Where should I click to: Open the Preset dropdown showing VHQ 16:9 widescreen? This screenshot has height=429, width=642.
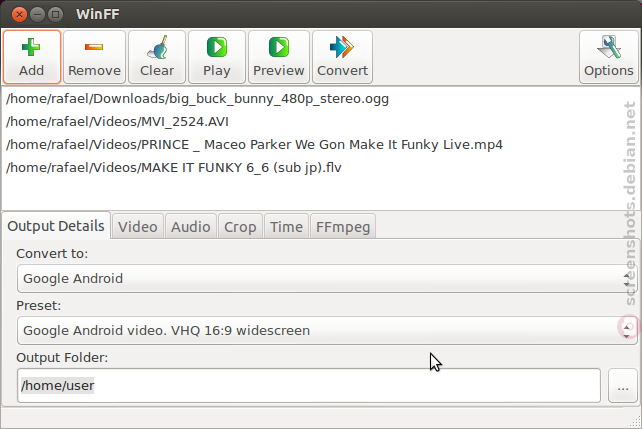[327, 330]
